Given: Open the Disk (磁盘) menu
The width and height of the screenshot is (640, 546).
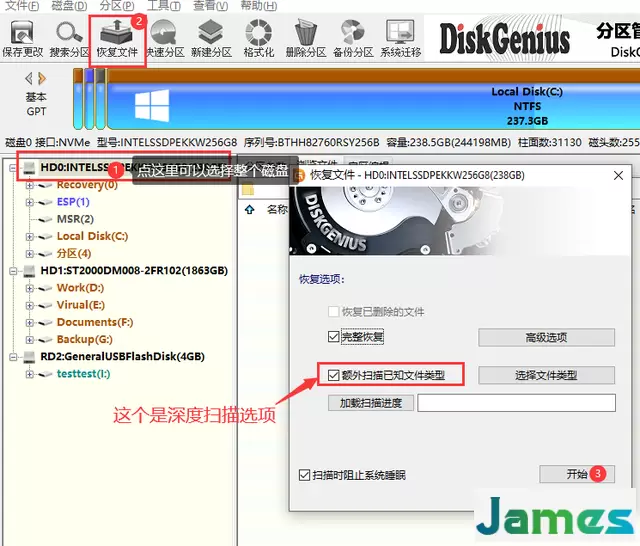Looking at the screenshot, I should [69, 6].
